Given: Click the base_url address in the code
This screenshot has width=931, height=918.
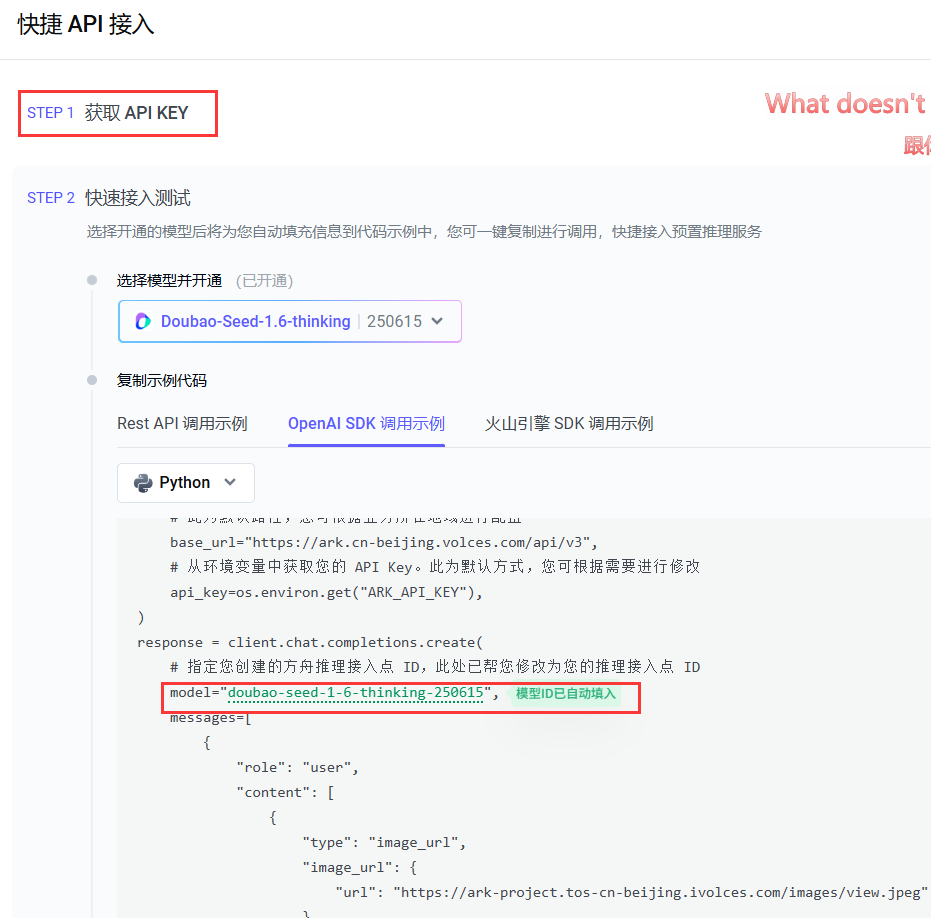Looking at the screenshot, I should pyautogui.click(x=424, y=543).
